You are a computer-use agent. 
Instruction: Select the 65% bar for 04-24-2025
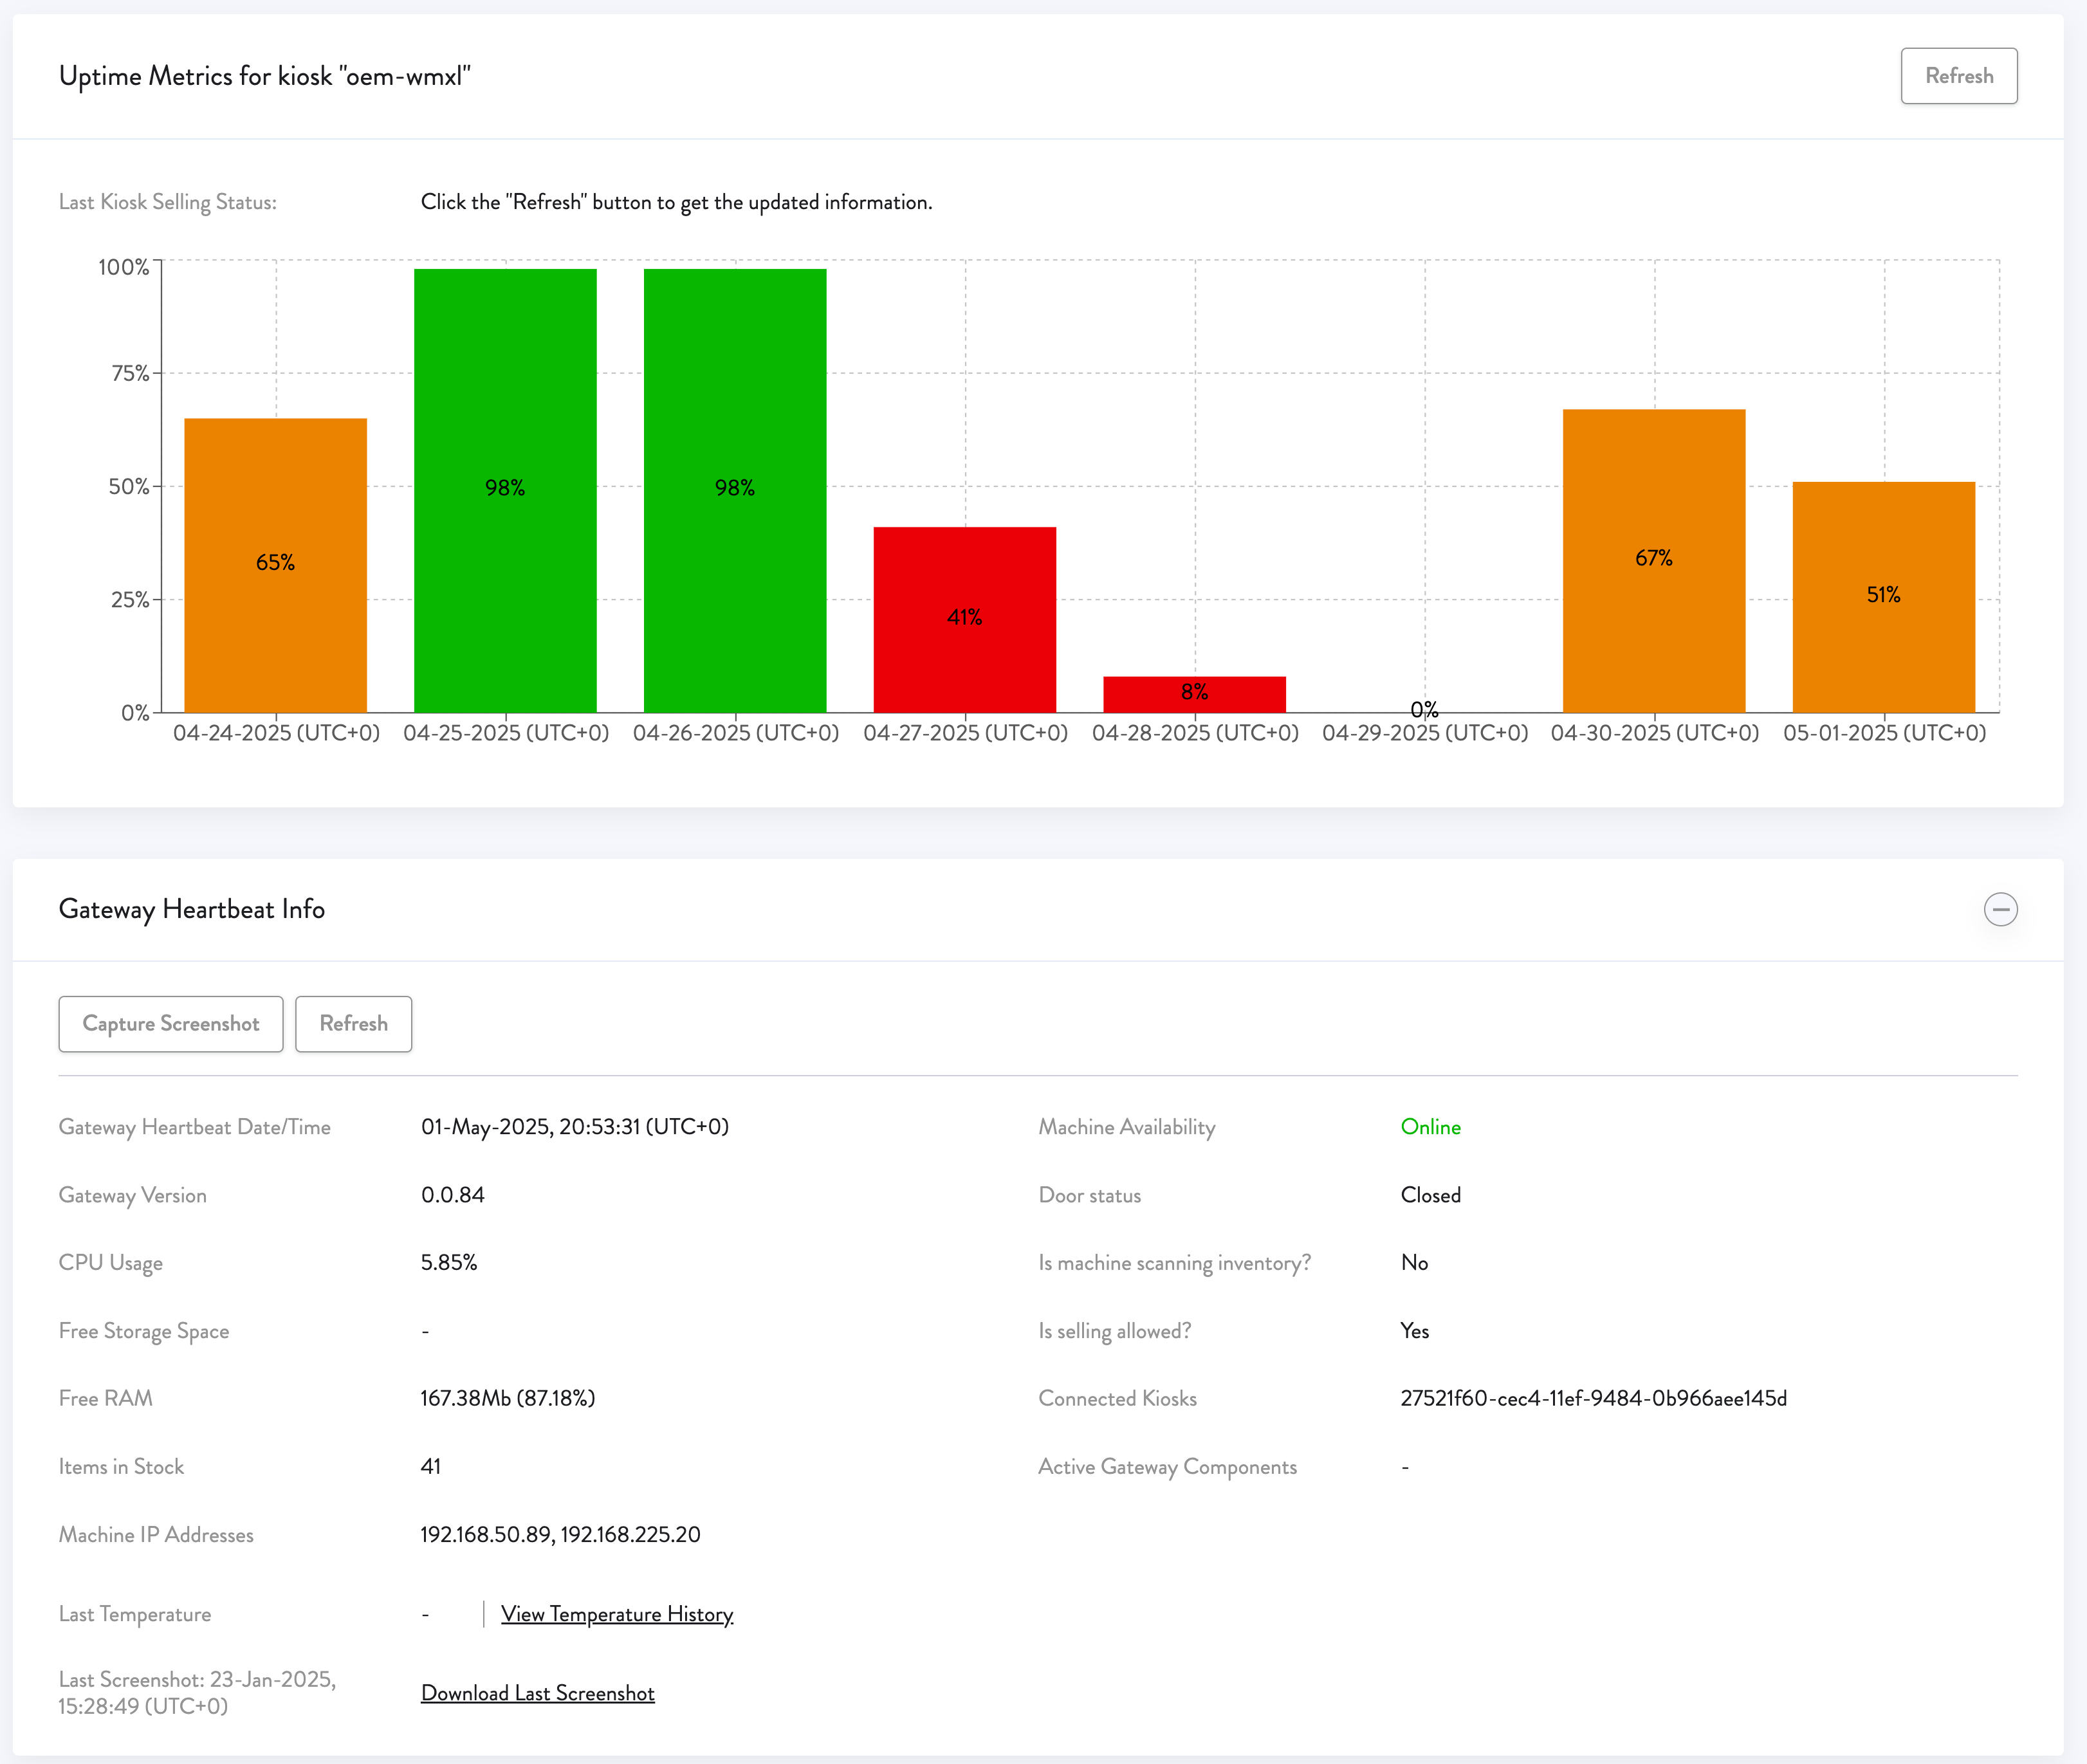click(276, 565)
